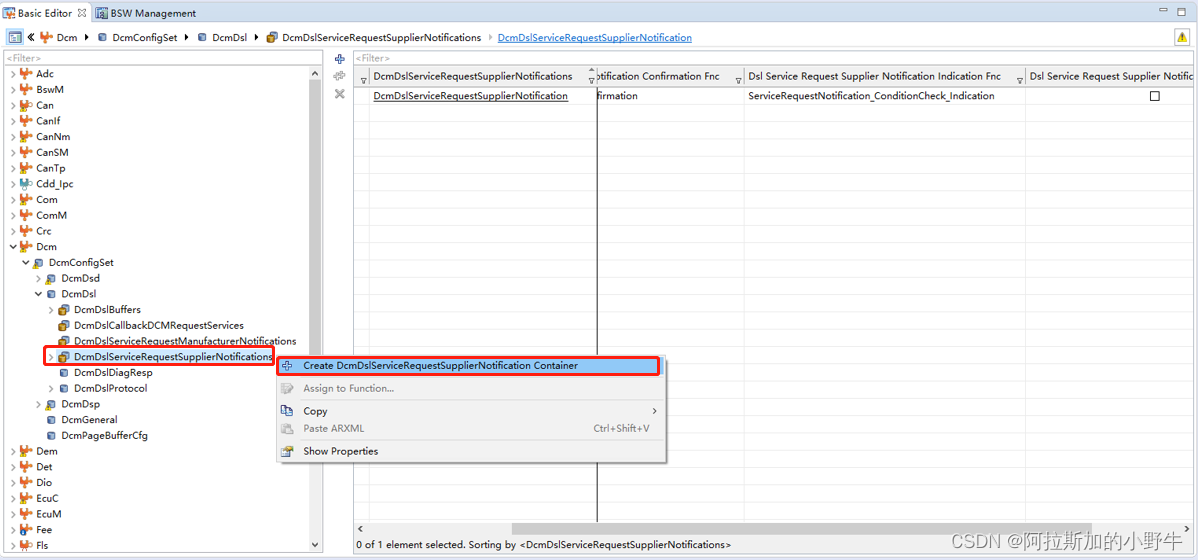Collapse the Dcm tree node
This screenshot has width=1198, height=560.
[13, 247]
